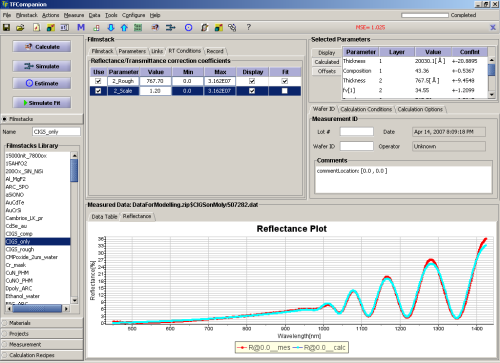Click the calculate icon in toolbar
The width and height of the screenshot is (500, 363).
(155, 27)
